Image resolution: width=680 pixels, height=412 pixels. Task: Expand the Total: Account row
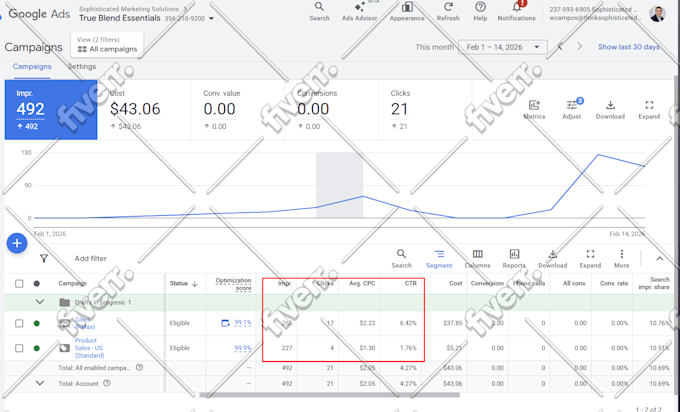point(39,383)
